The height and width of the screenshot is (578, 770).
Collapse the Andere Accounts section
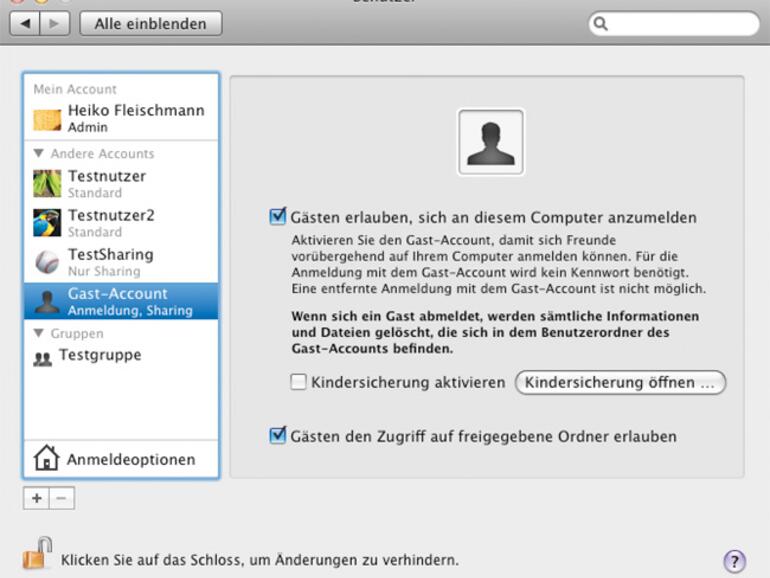38,153
